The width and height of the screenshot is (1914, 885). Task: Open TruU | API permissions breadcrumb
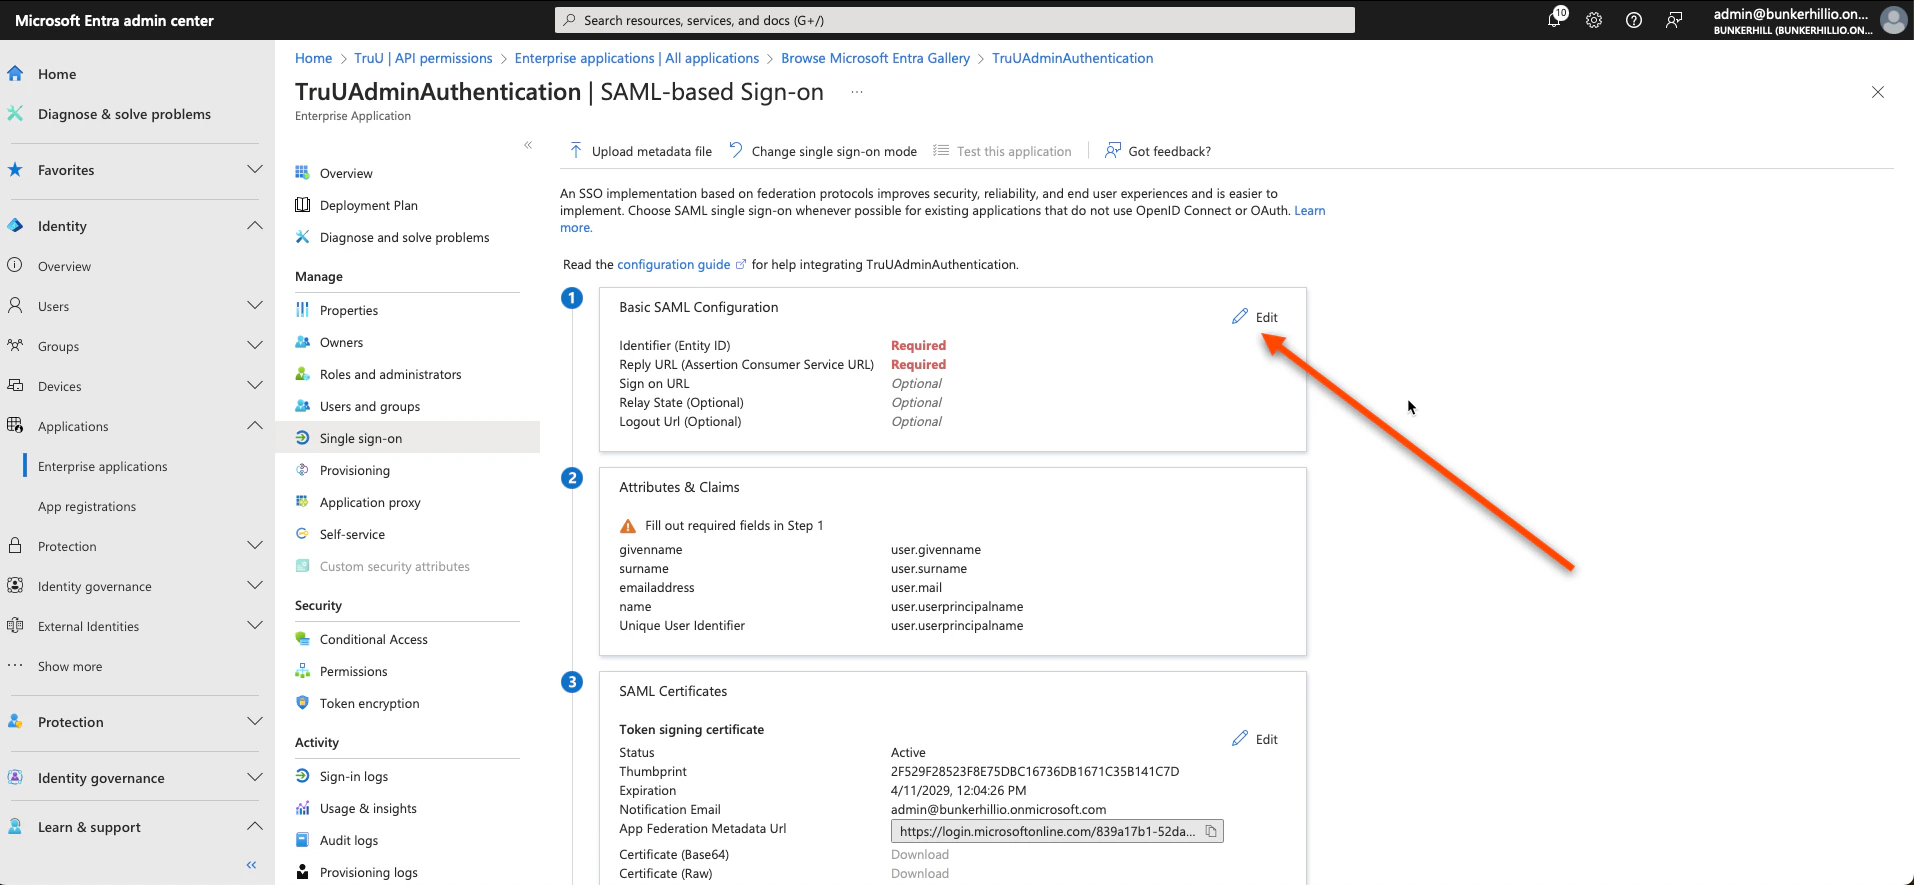423,58
